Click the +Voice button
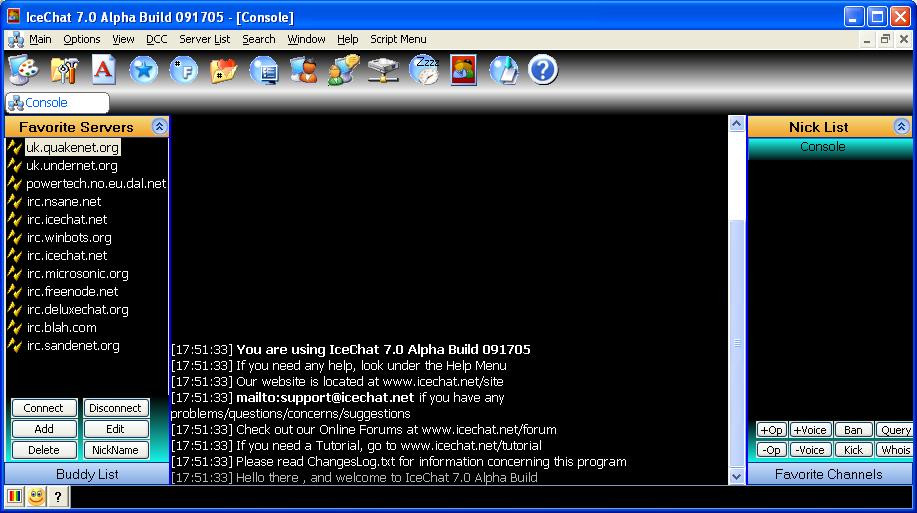The image size is (917, 513). (x=811, y=430)
